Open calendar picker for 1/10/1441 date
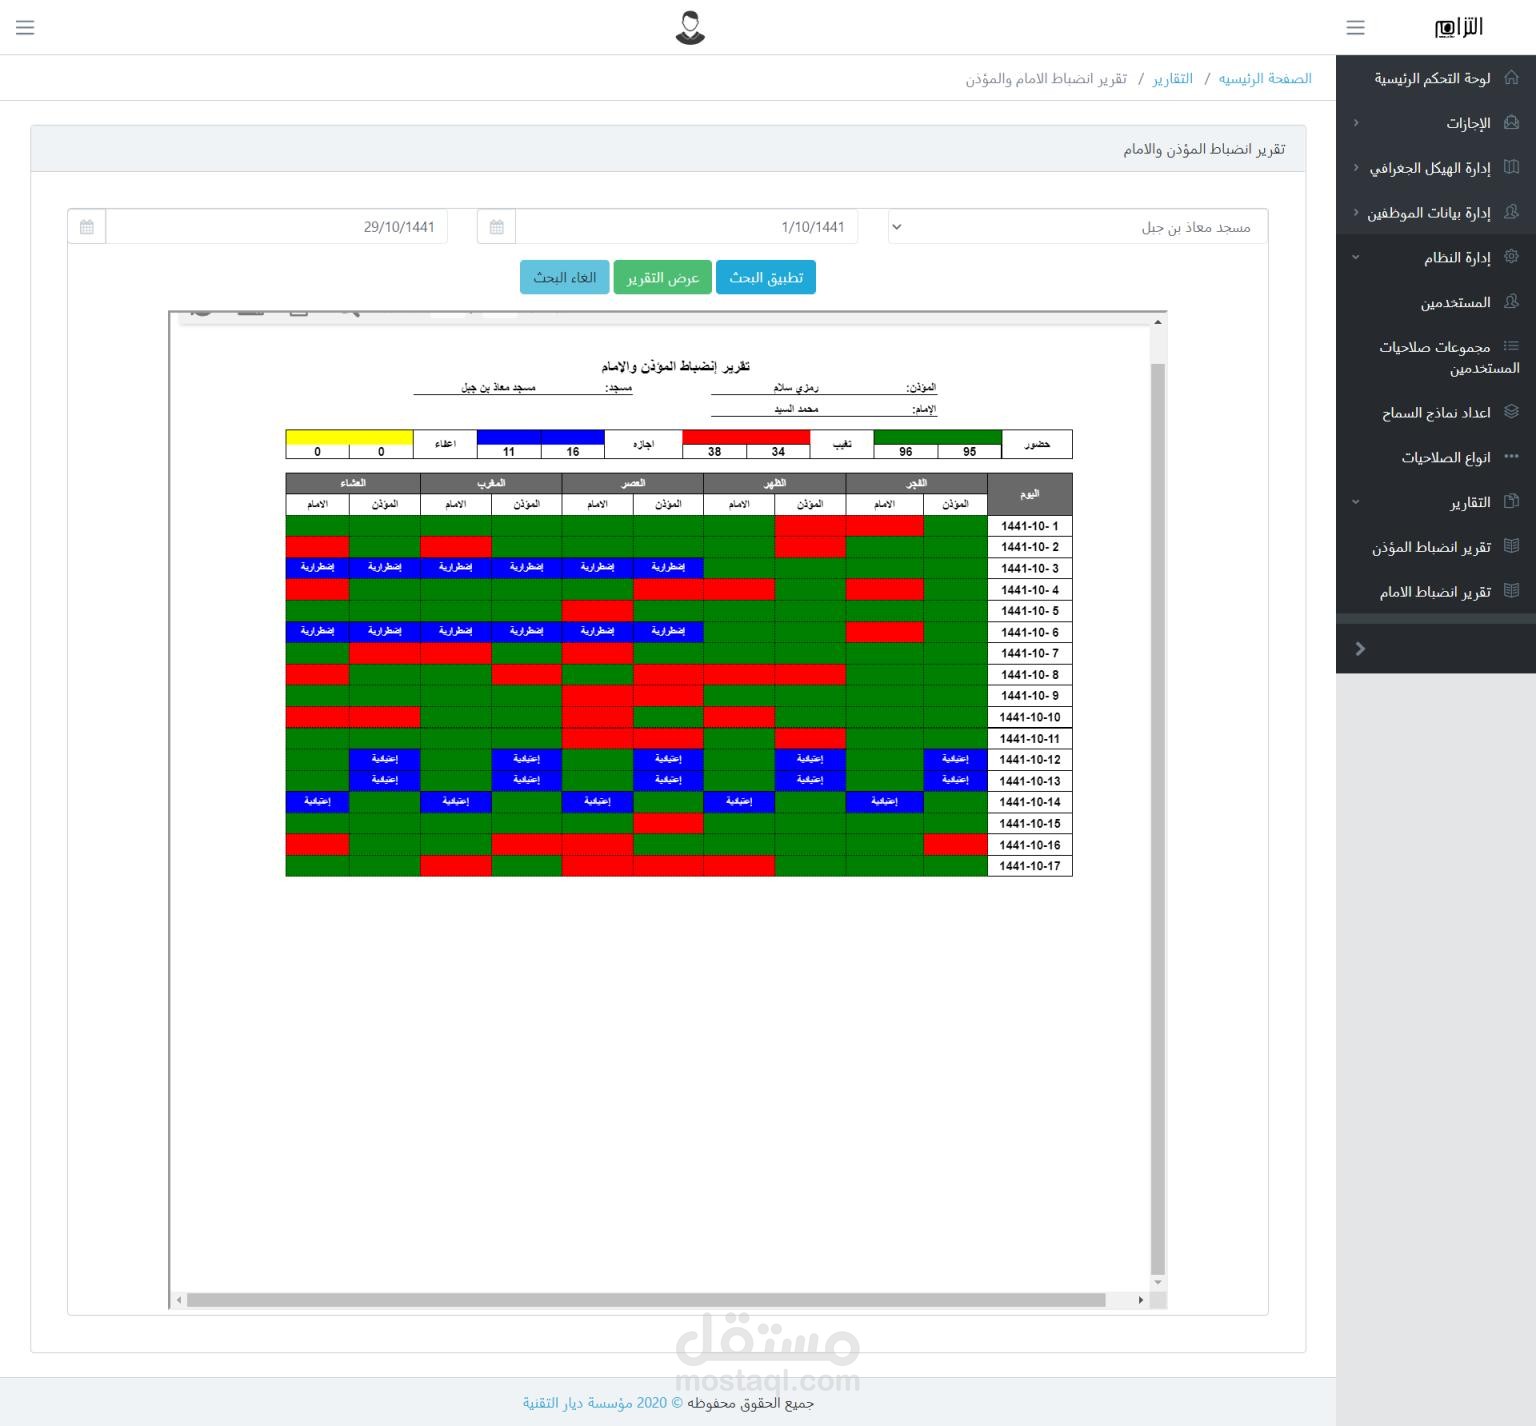The height and width of the screenshot is (1426, 1536). pyautogui.click(x=497, y=227)
